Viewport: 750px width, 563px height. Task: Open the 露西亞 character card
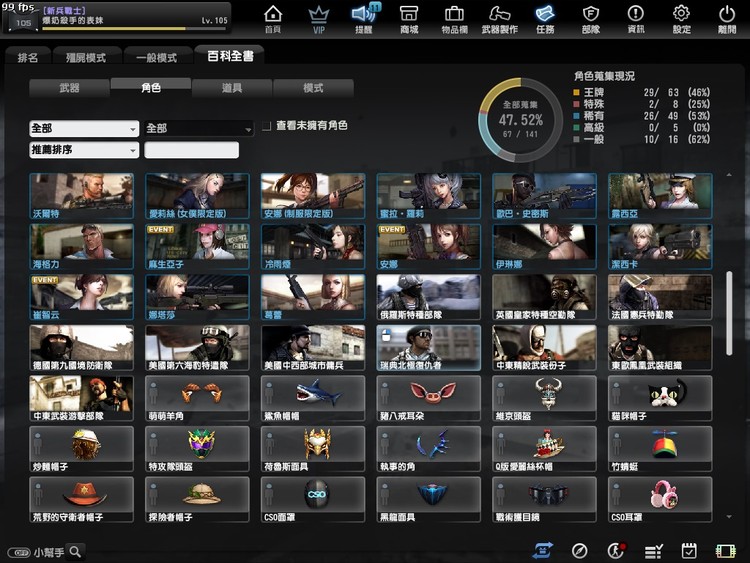(660, 196)
